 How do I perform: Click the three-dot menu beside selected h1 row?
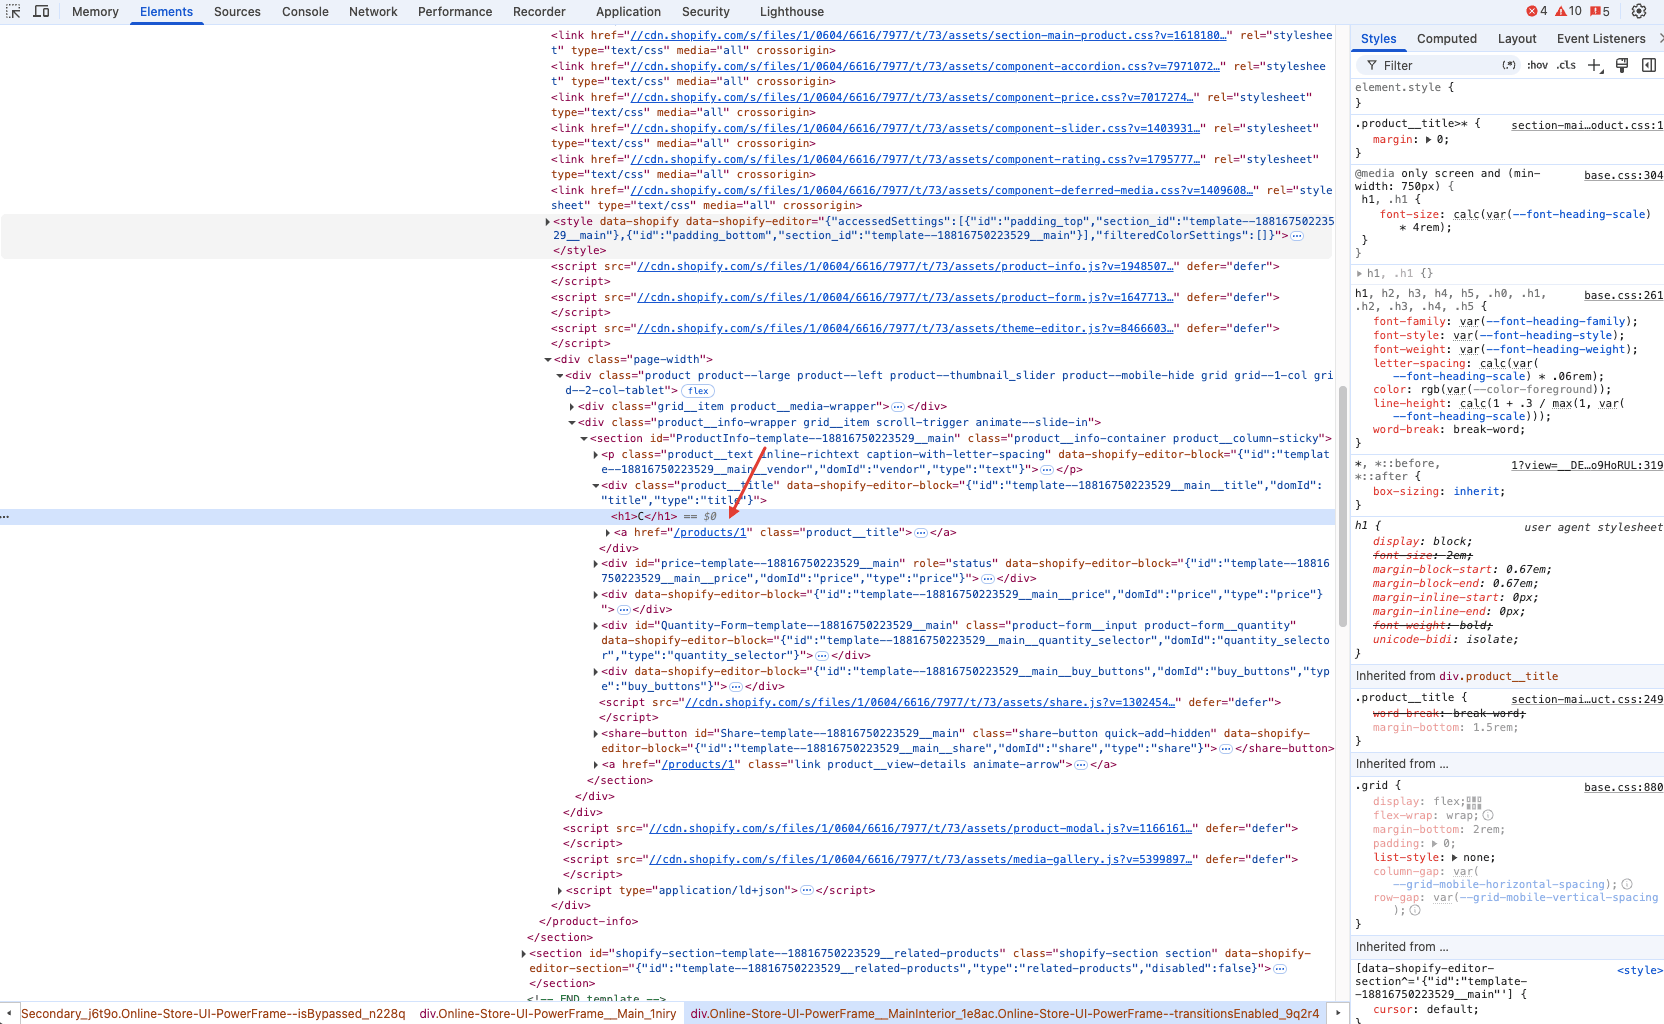point(5,517)
